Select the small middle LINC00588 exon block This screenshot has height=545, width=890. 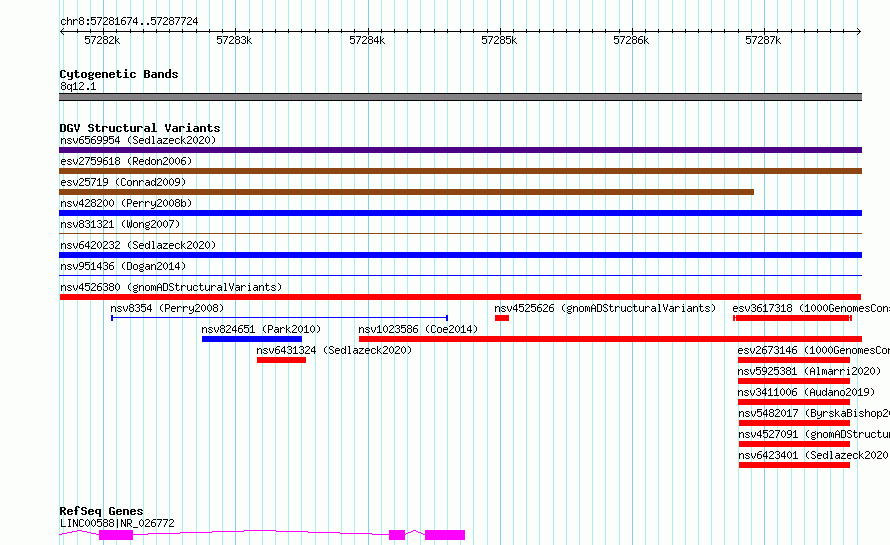point(397,535)
